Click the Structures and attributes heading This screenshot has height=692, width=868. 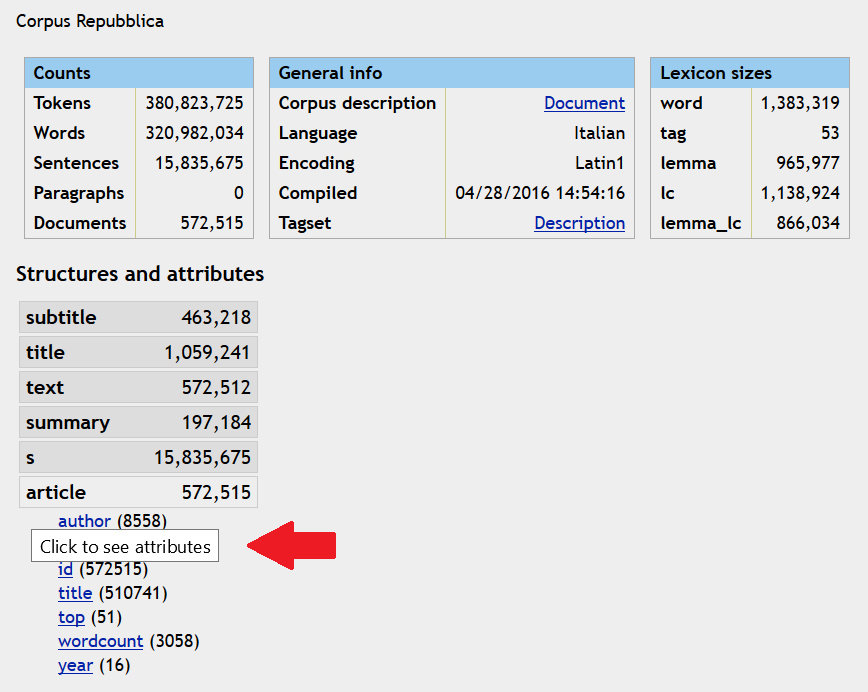pos(140,274)
